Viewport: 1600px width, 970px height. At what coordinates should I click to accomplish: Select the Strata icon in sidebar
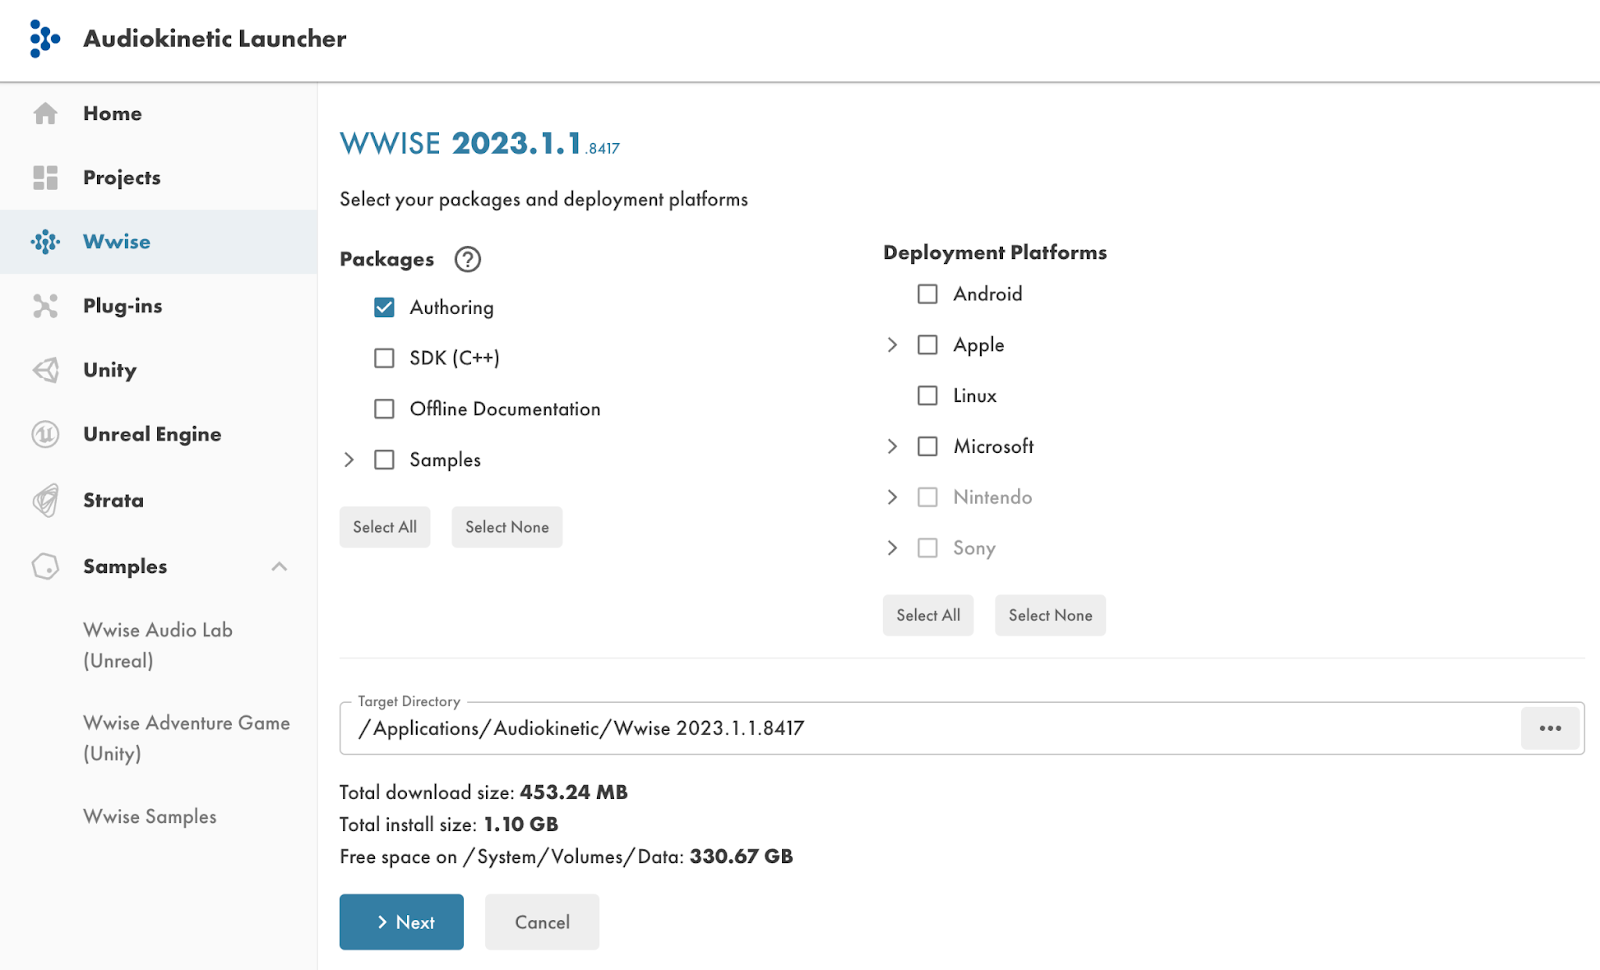[45, 499]
